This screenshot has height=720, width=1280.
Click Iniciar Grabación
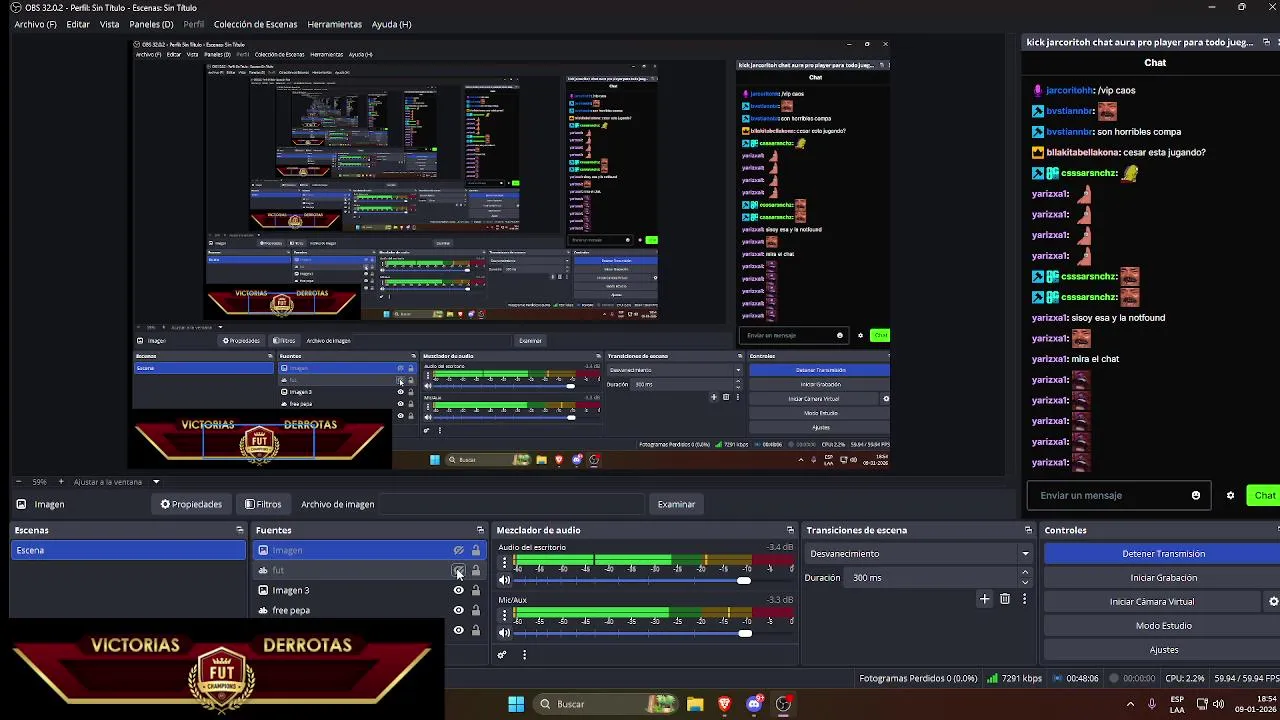tap(1163, 578)
